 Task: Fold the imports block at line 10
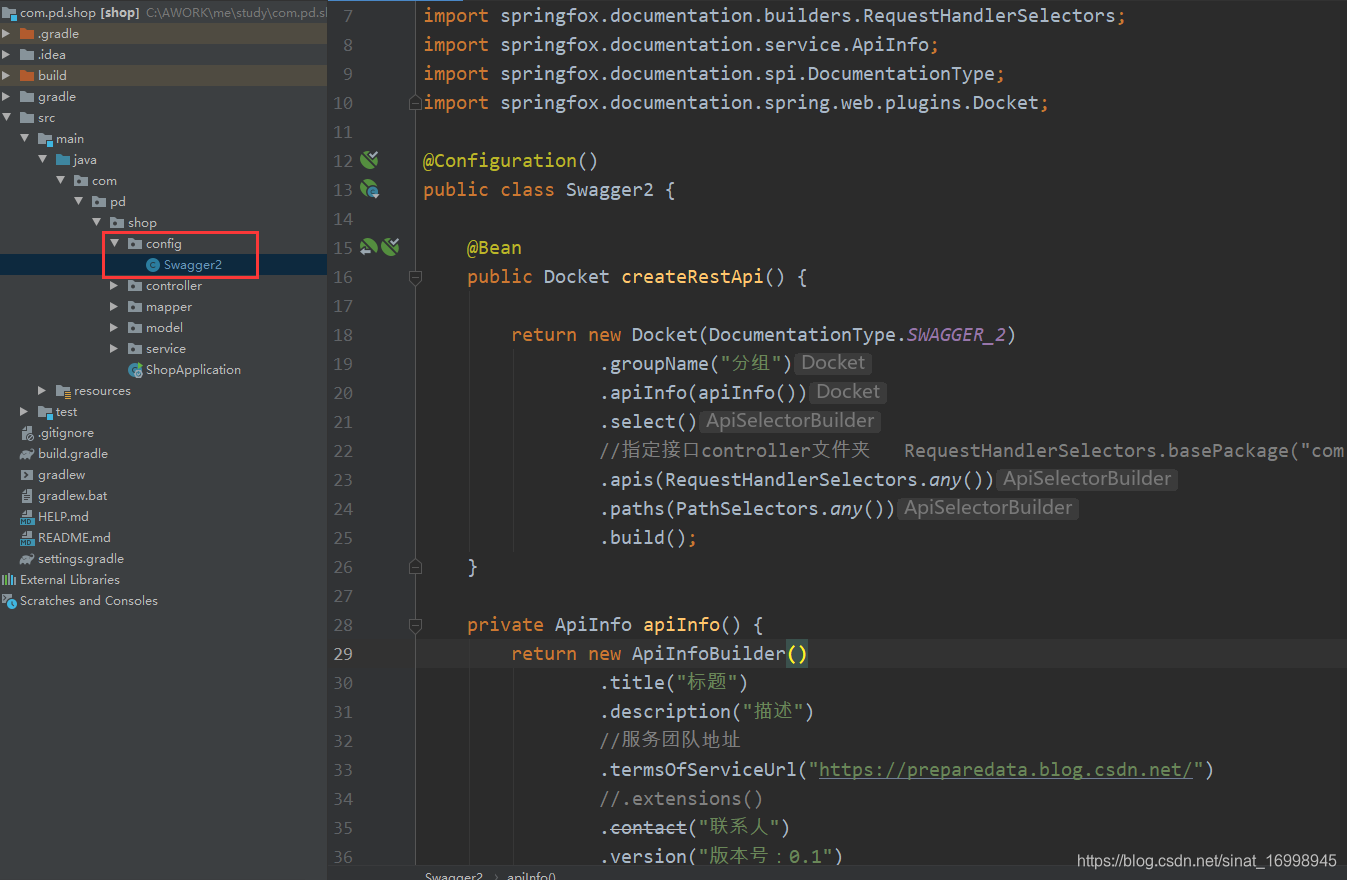tap(415, 103)
